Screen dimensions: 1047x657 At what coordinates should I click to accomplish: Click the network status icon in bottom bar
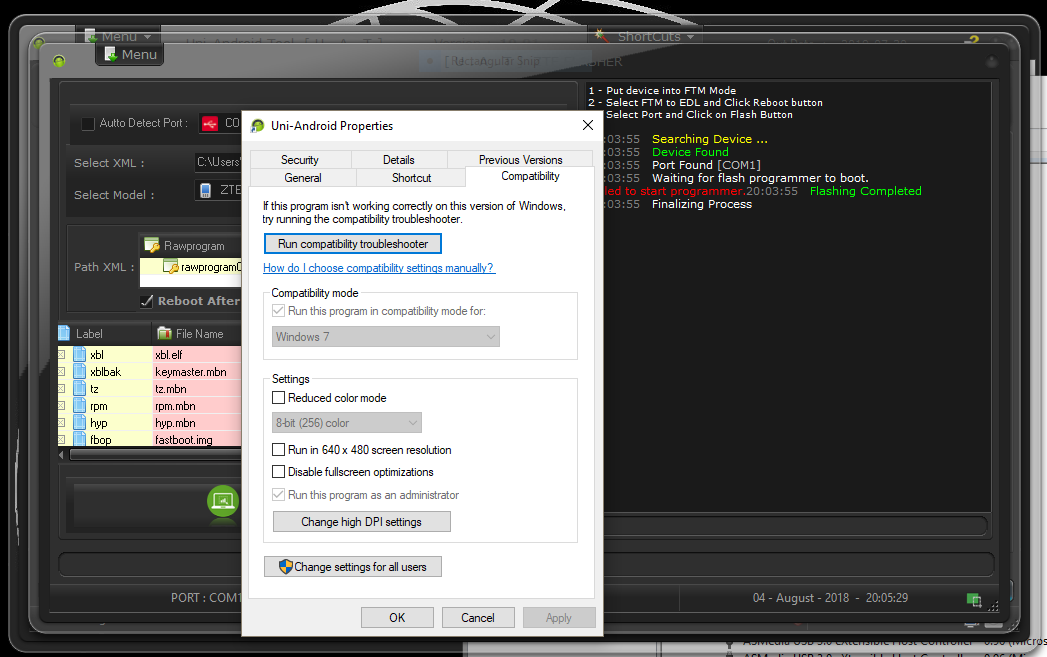point(974,599)
